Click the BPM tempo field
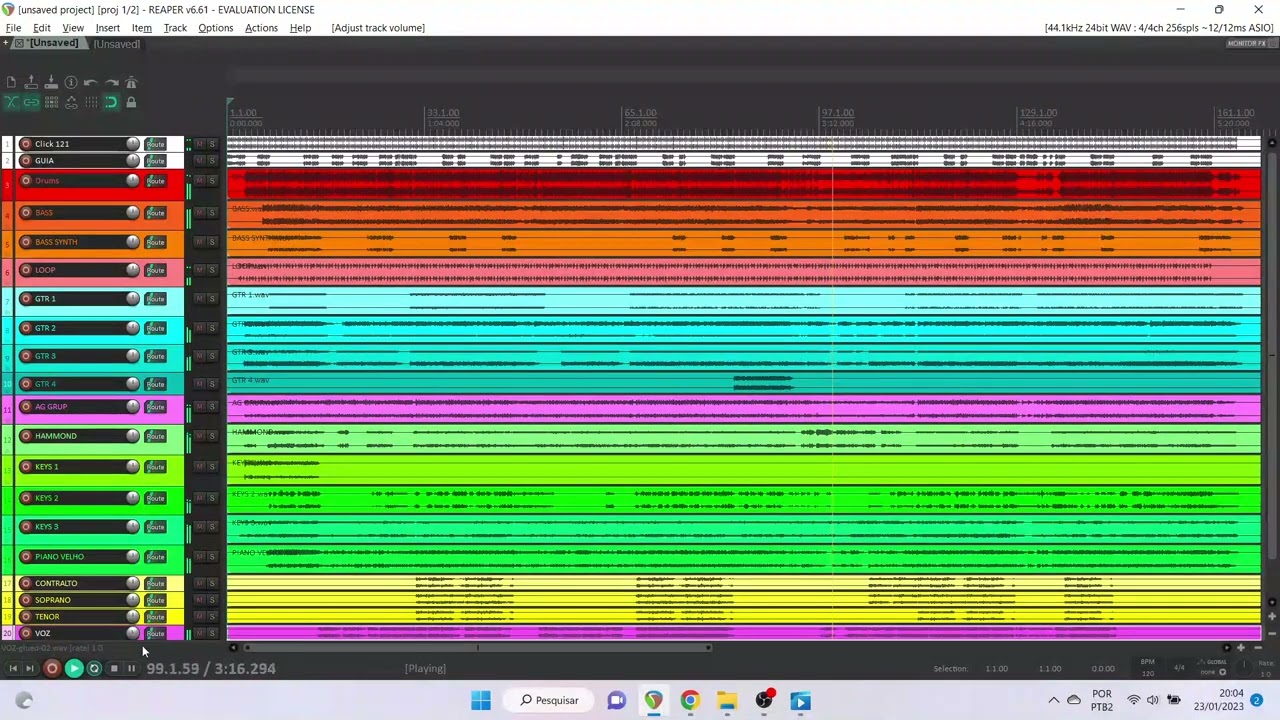1280x720 pixels. (1148, 668)
